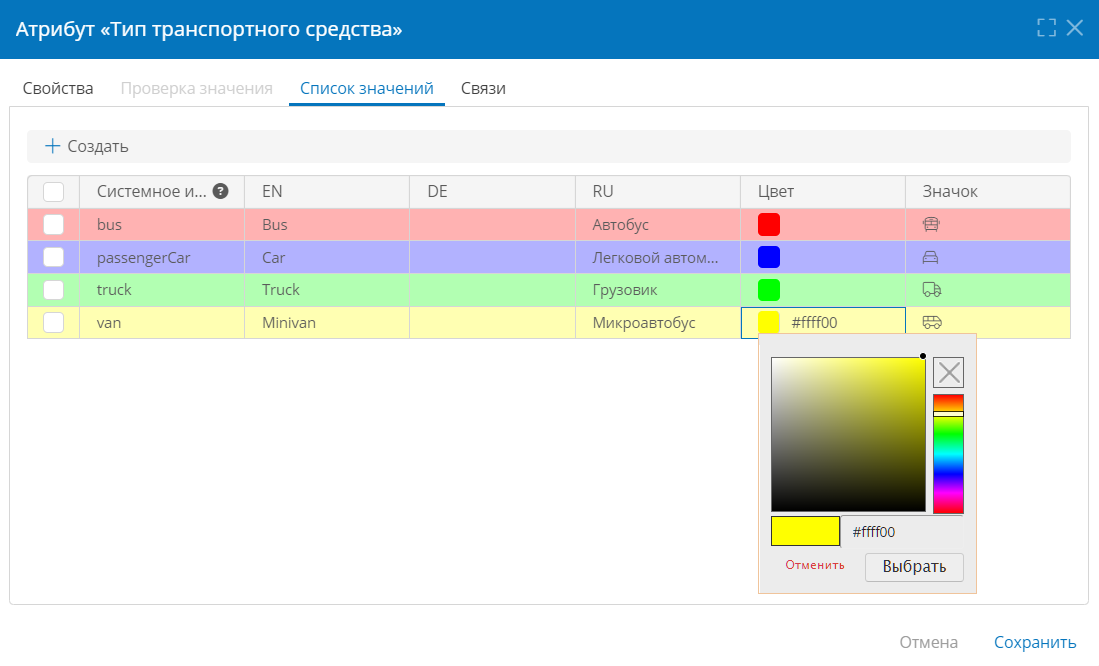Switch to the Связи tab
The height and width of the screenshot is (666, 1099).
[483, 88]
